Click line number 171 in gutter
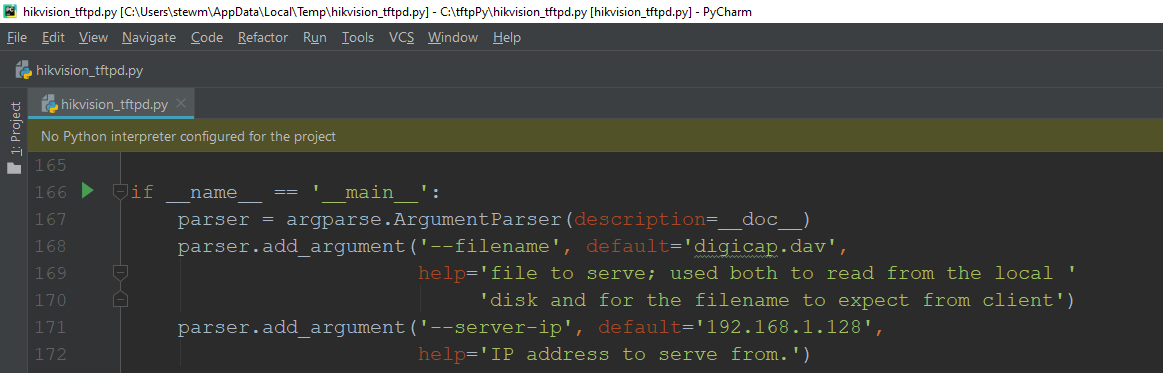1163x373 pixels. (x=50, y=327)
